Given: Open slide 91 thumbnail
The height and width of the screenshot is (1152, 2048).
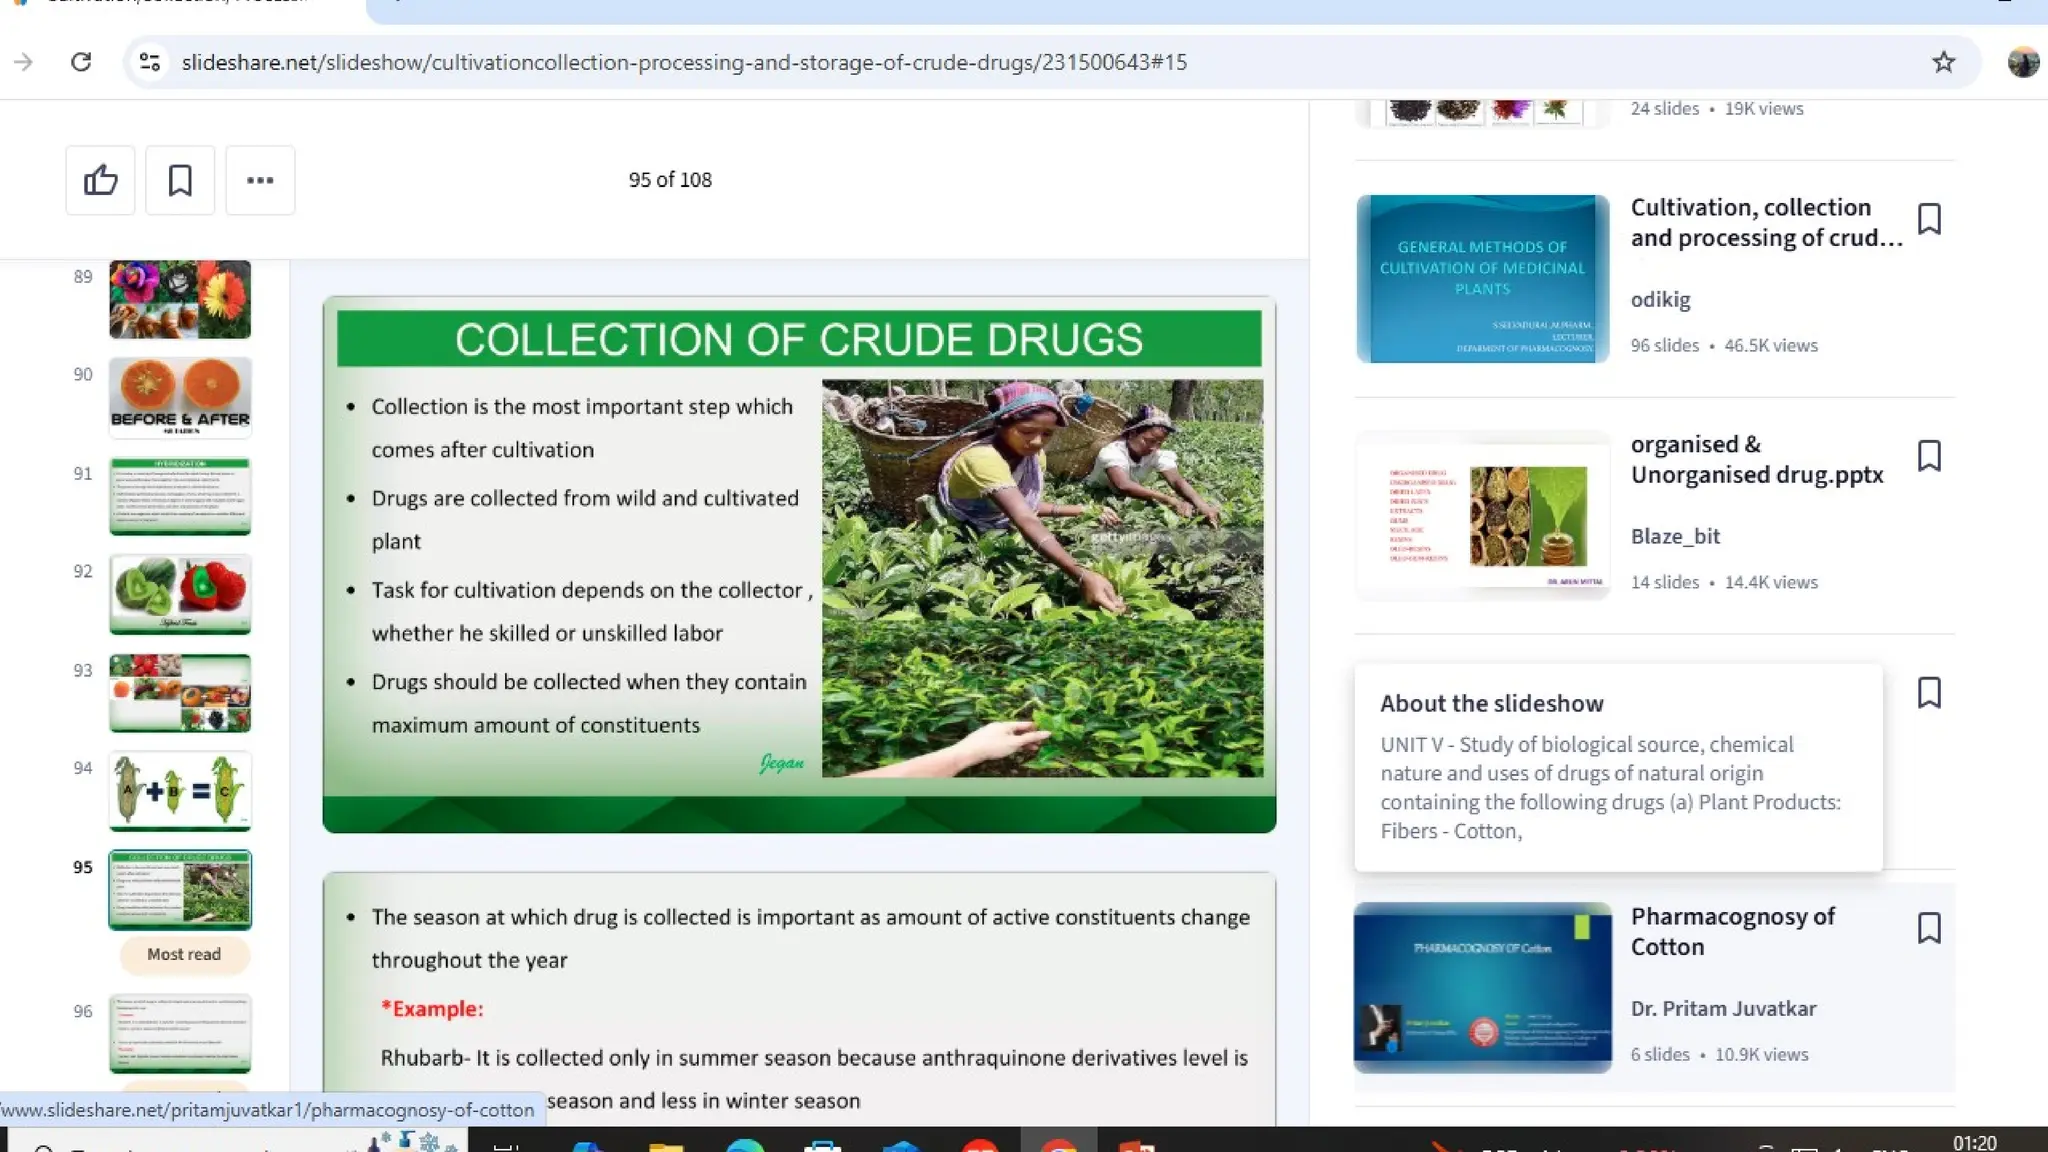Looking at the screenshot, I should [x=180, y=496].
